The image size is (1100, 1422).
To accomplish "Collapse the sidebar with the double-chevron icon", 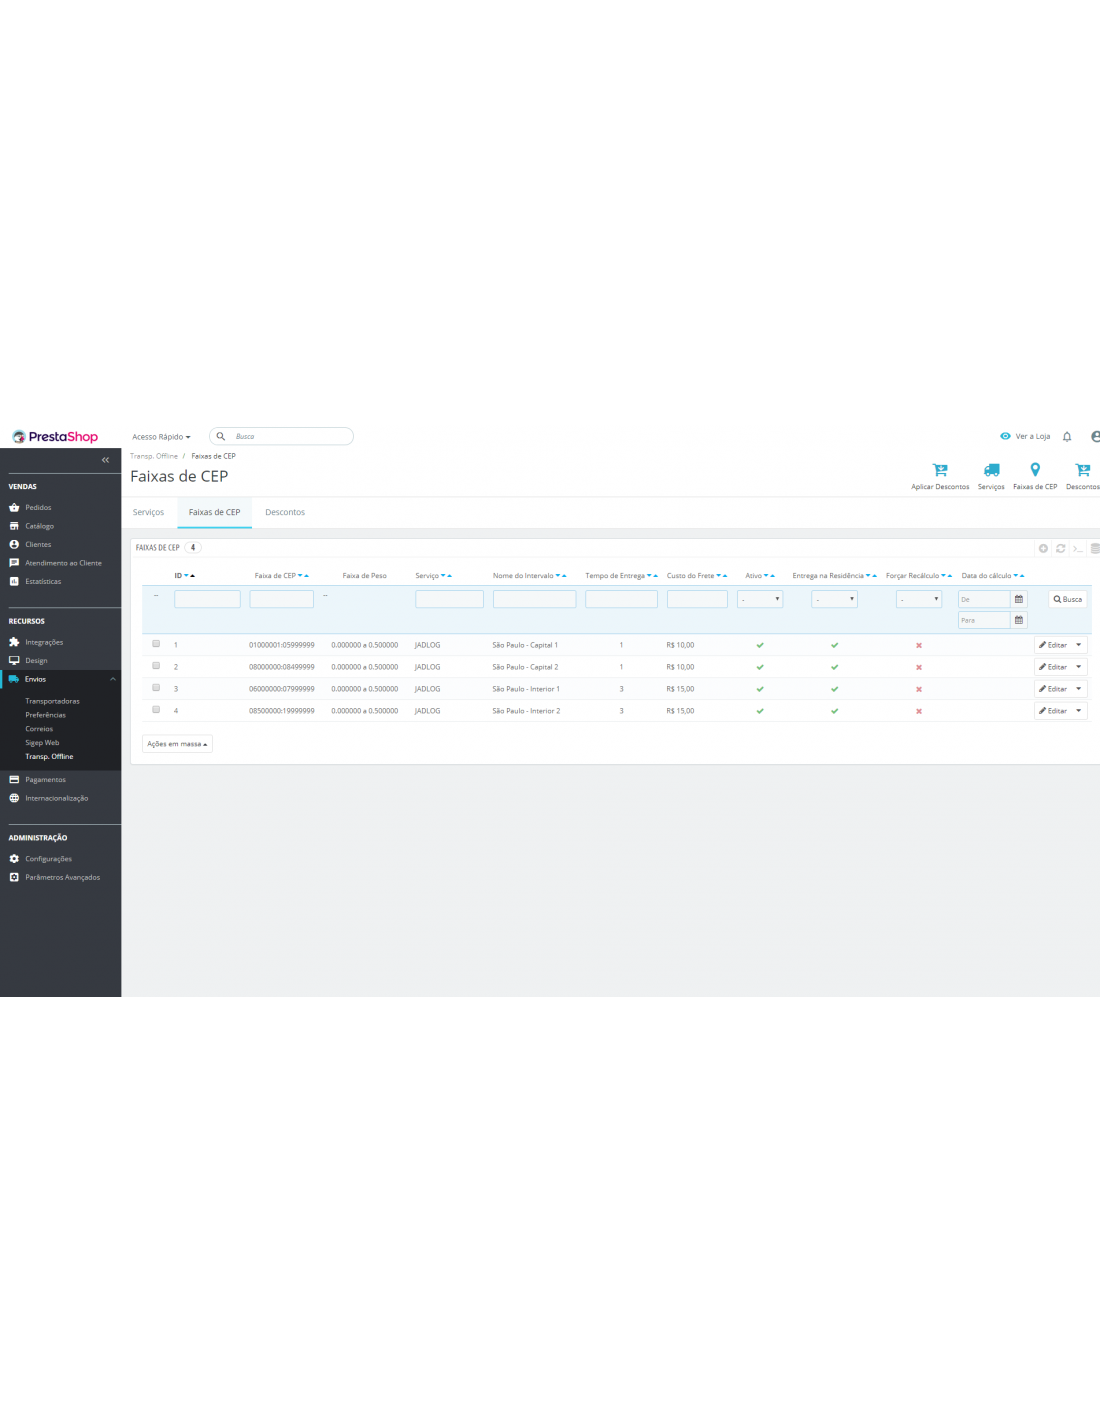I will point(105,460).
